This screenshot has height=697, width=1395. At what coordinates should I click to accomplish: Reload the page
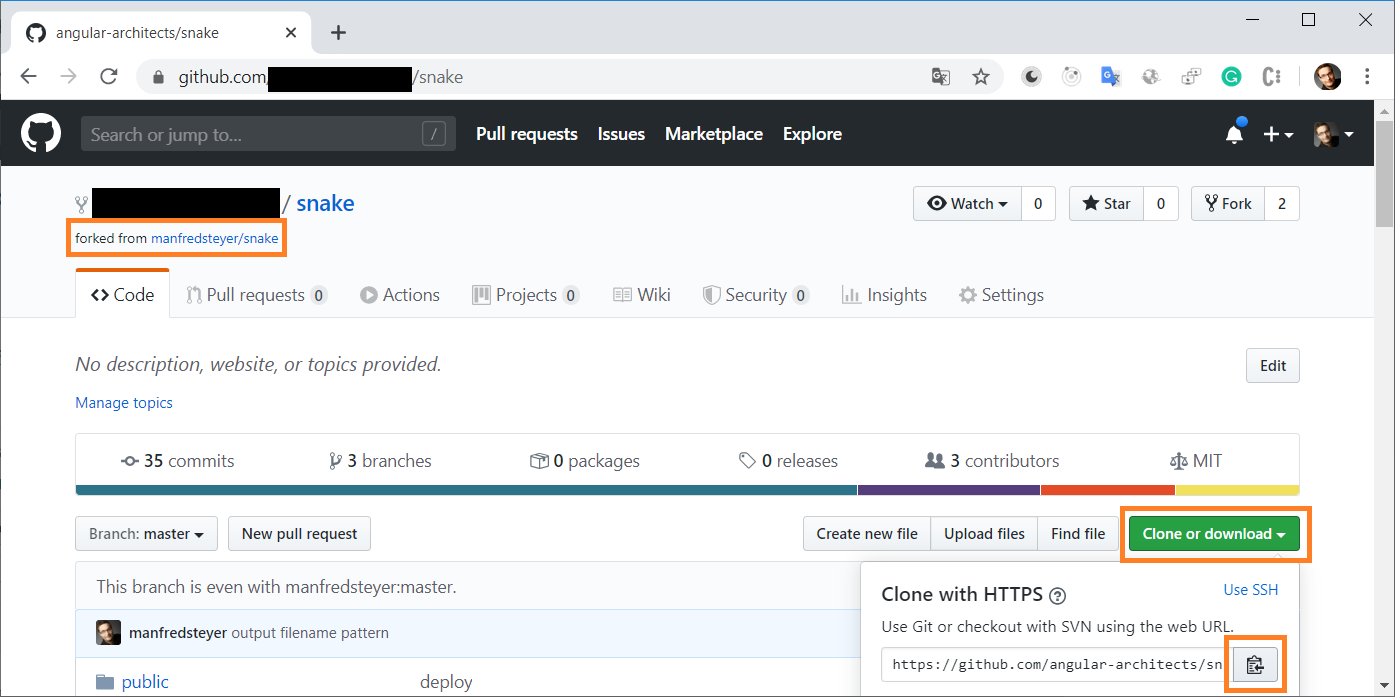click(109, 77)
